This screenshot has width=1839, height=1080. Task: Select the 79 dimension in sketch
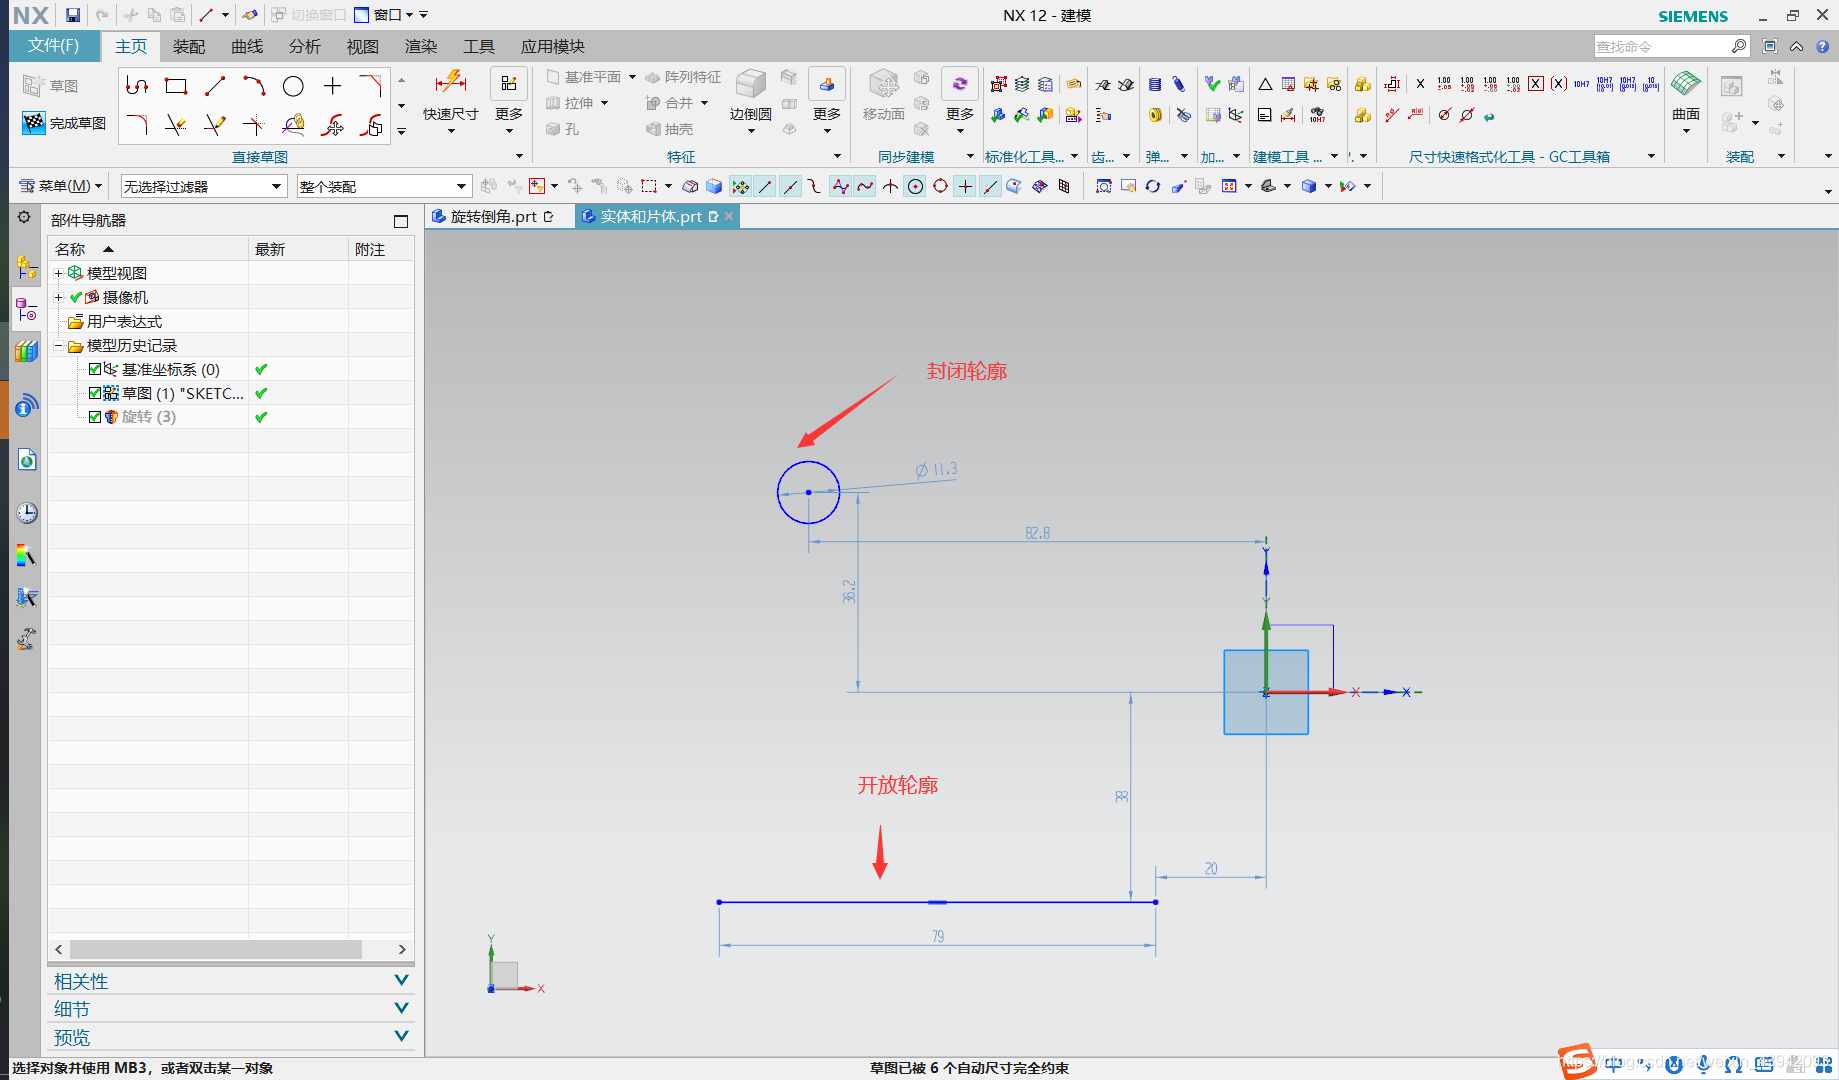pos(937,937)
